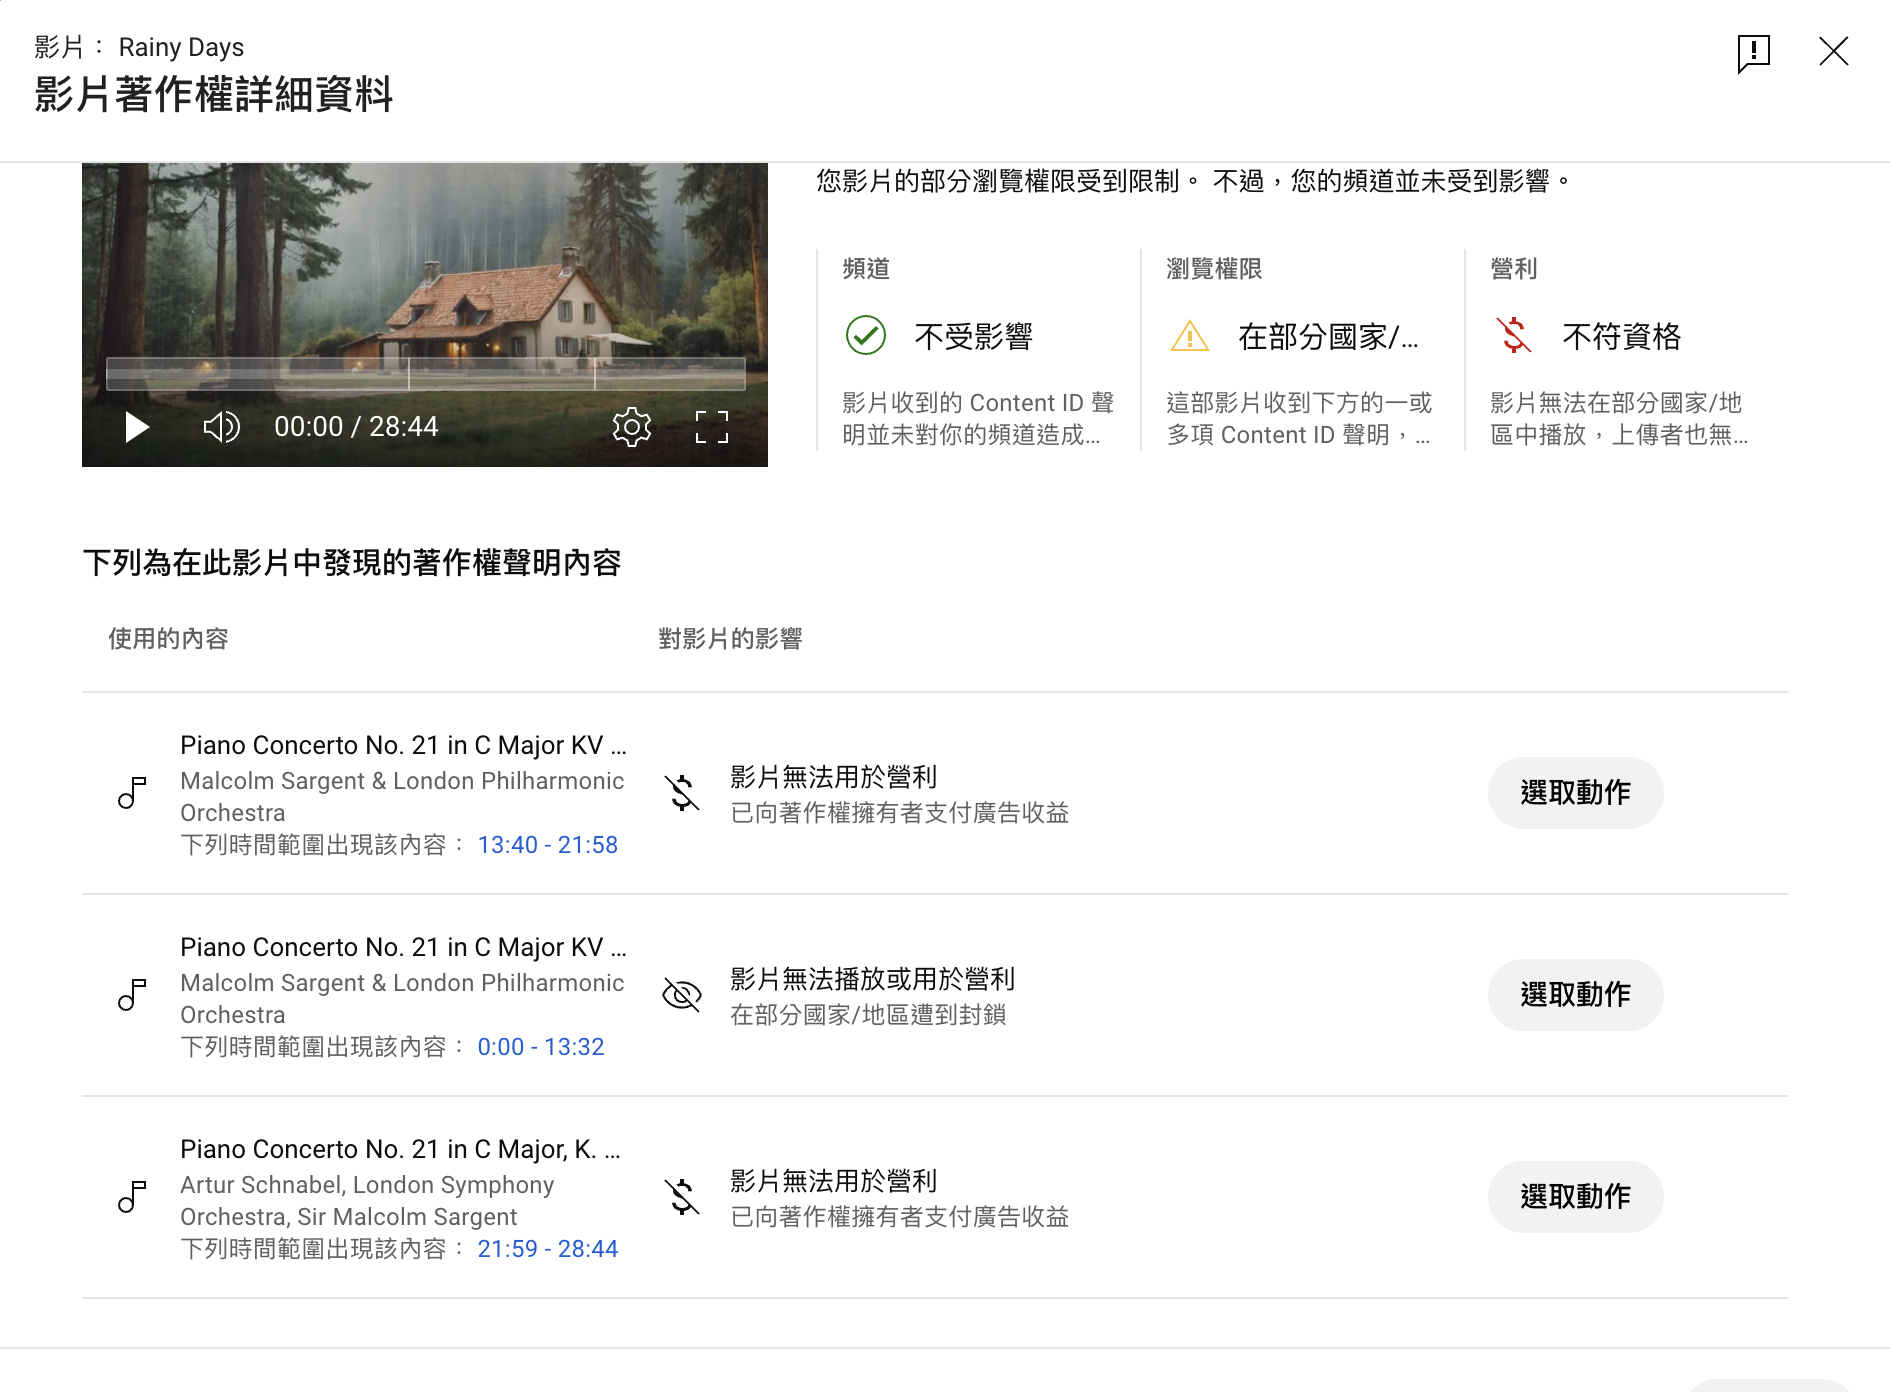This screenshot has height=1392, width=1890.
Task: Click the no-monetization icon in first claim
Action: click(x=682, y=793)
